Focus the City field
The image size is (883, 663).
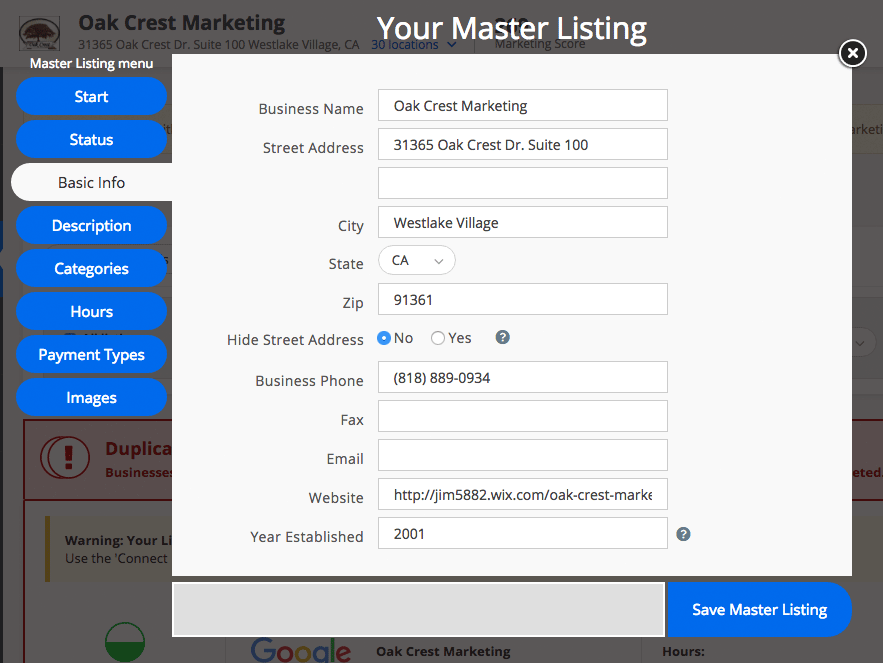pyautogui.click(x=523, y=222)
